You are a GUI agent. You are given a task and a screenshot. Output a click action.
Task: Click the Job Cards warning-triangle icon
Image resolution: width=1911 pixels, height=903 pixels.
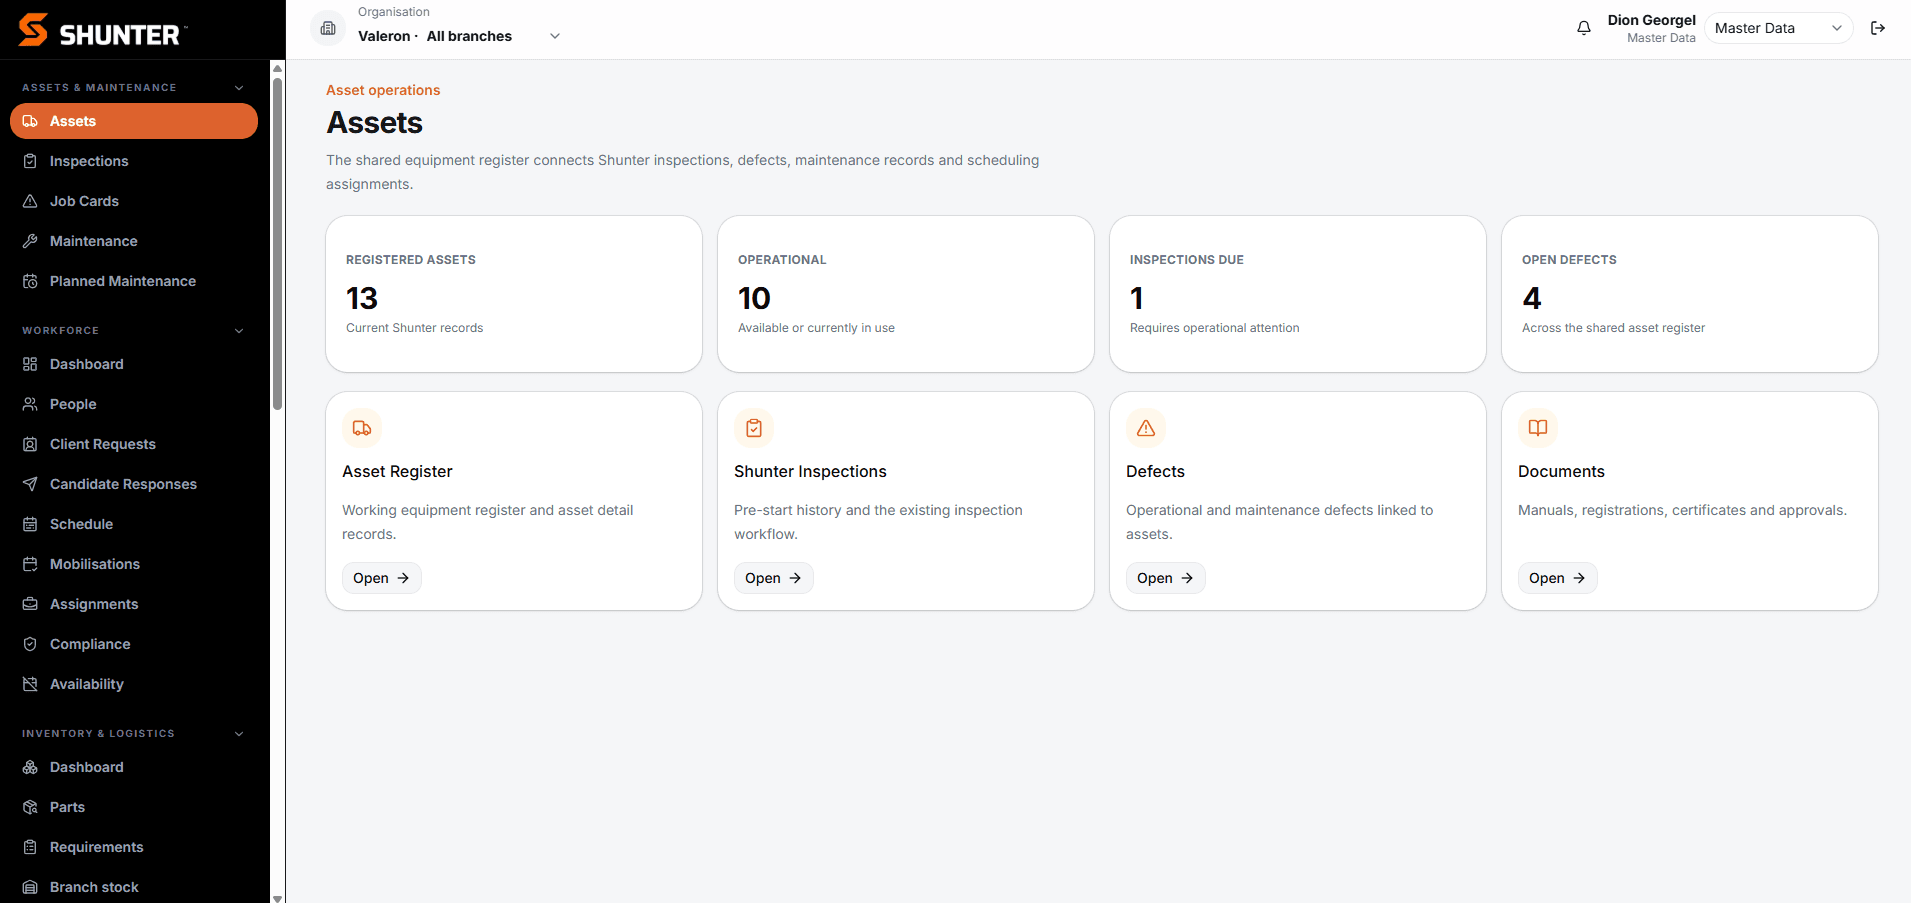pos(30,201)
